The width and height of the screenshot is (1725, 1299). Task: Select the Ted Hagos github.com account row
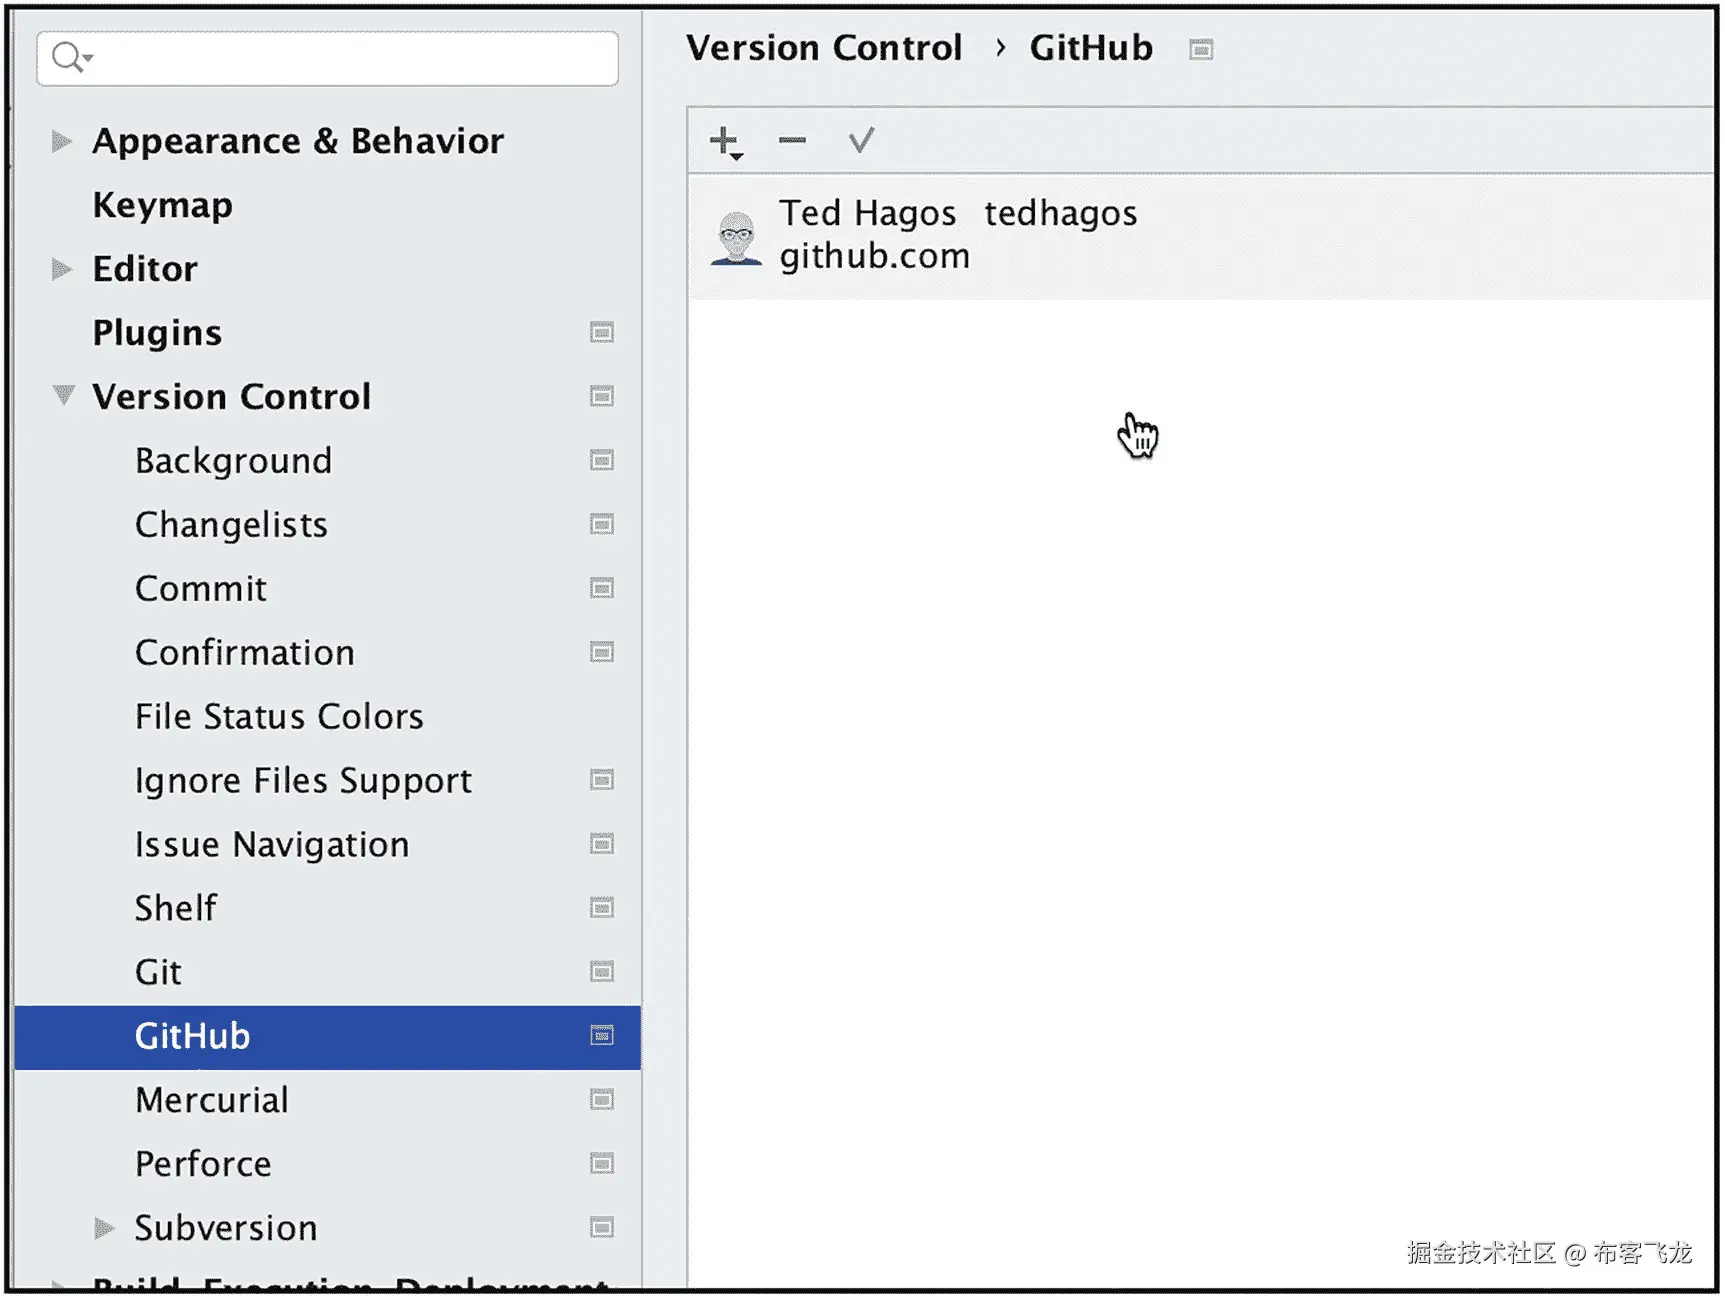[1200, 237]
